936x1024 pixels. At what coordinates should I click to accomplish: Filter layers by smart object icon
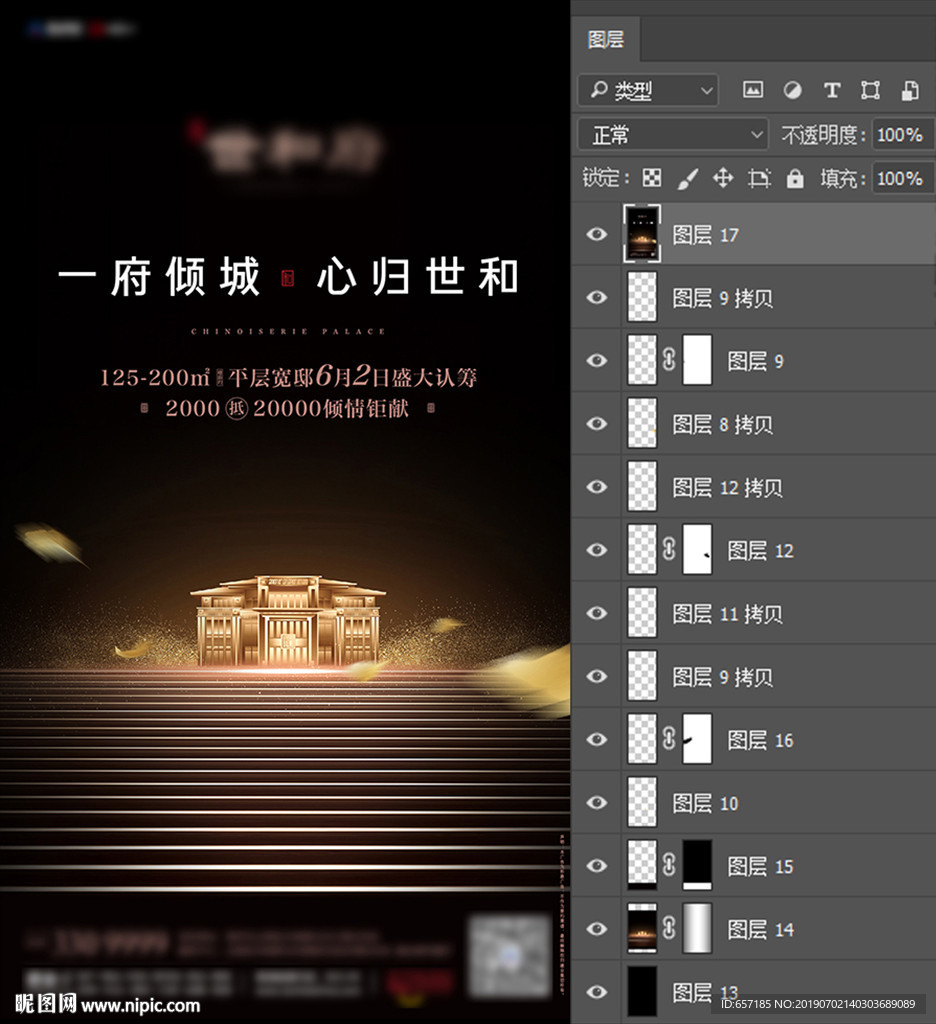point(910,89)
